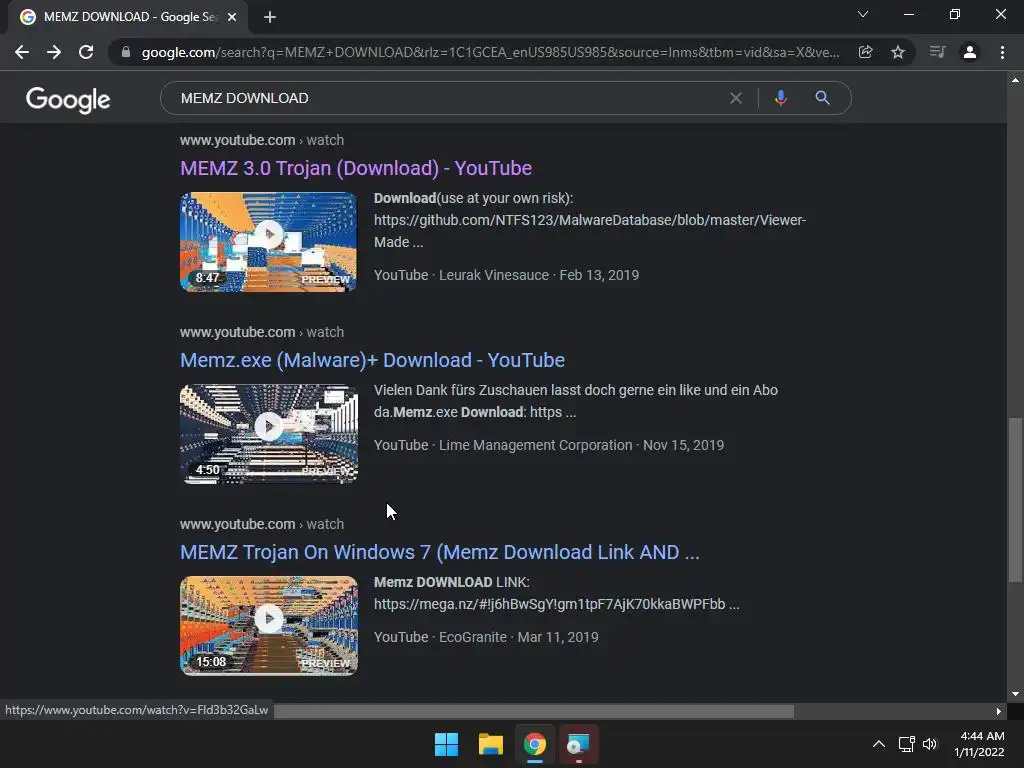Open the tab search chevron
Viewport: 1024px width, 768px height.
point(863,14)
